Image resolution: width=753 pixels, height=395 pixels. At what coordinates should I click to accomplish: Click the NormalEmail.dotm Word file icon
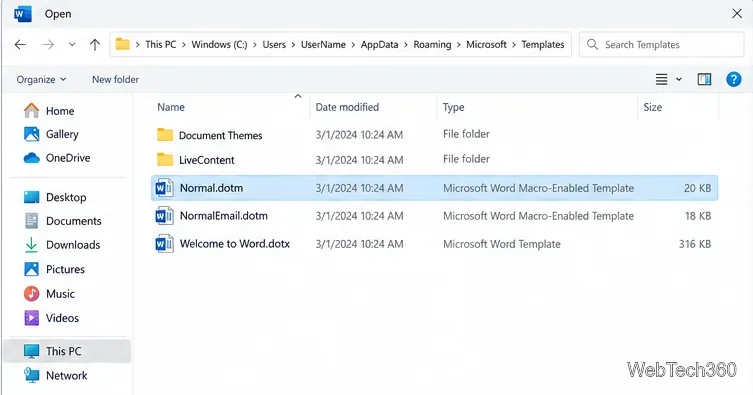point(164,216)
